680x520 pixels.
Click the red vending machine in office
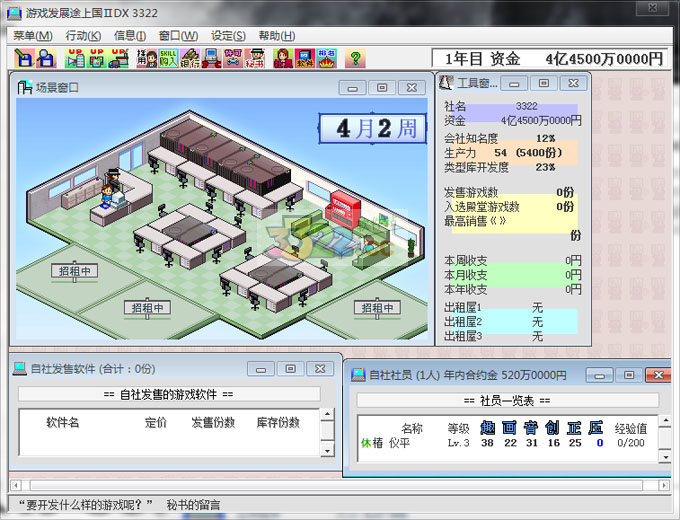[x=343, y=209]
